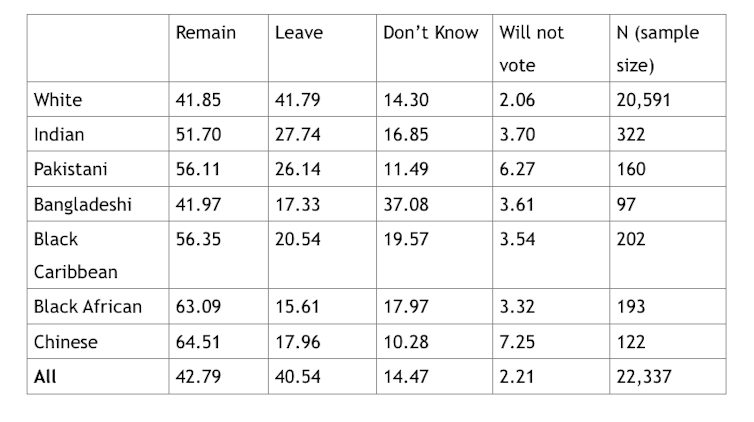The image size is (754, 422).
Task: Select the All Remain value 42.79
Action: point(198,376)
